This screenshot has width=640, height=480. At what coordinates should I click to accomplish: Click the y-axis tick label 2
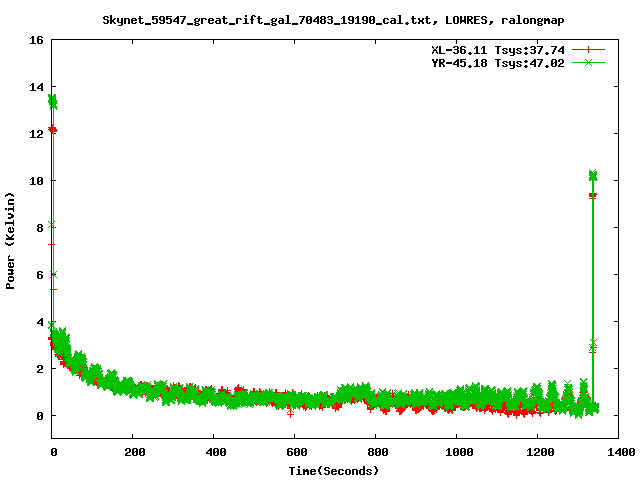pos(40,369)
